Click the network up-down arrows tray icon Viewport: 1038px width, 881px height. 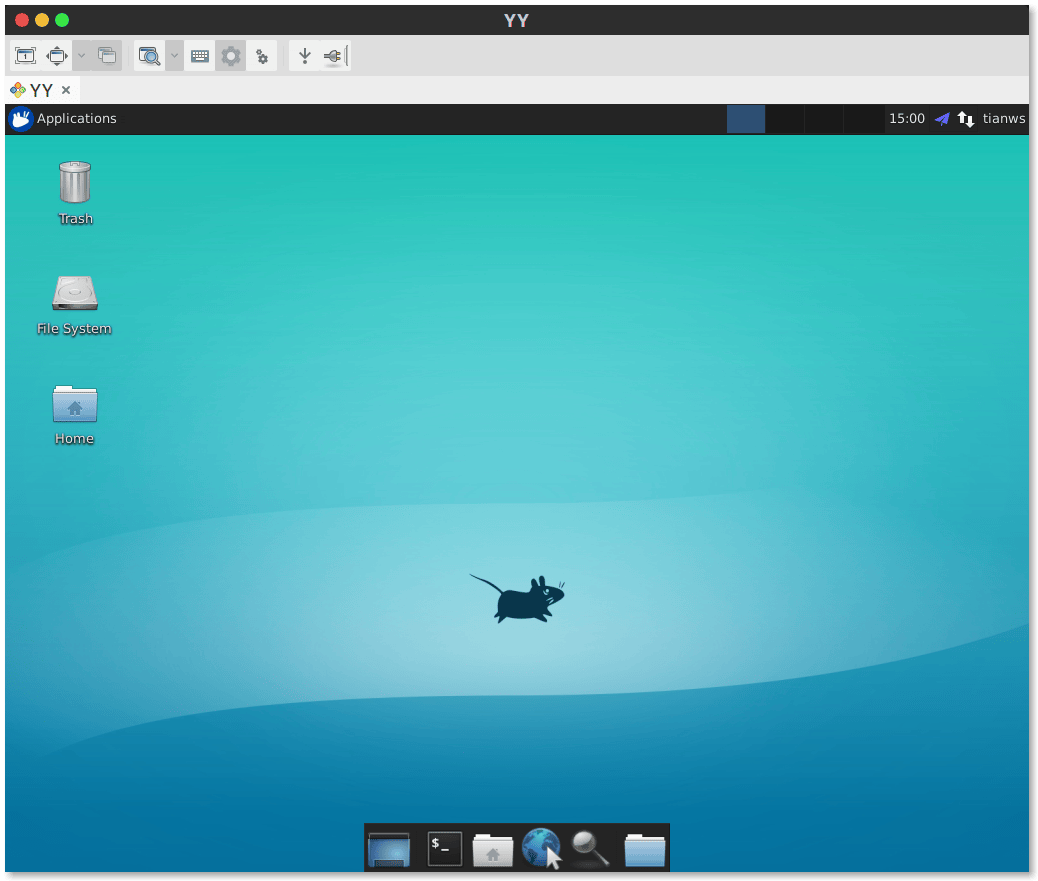tap(966, 119)
